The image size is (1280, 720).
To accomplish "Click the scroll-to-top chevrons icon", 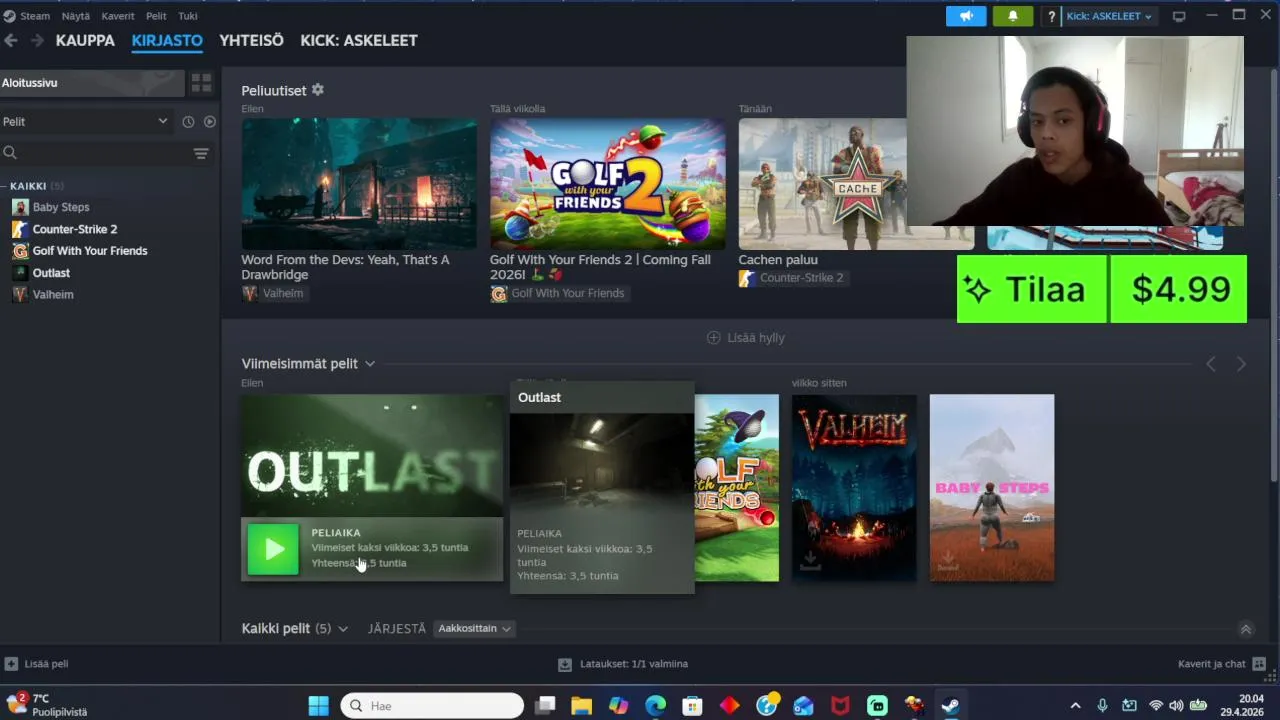I will (x=1246, y=629).
